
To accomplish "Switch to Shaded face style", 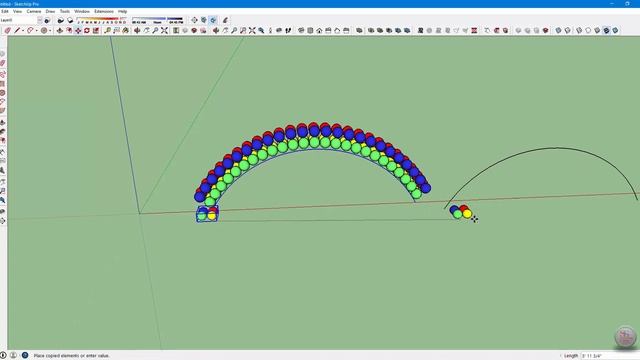I will [597, 30].
